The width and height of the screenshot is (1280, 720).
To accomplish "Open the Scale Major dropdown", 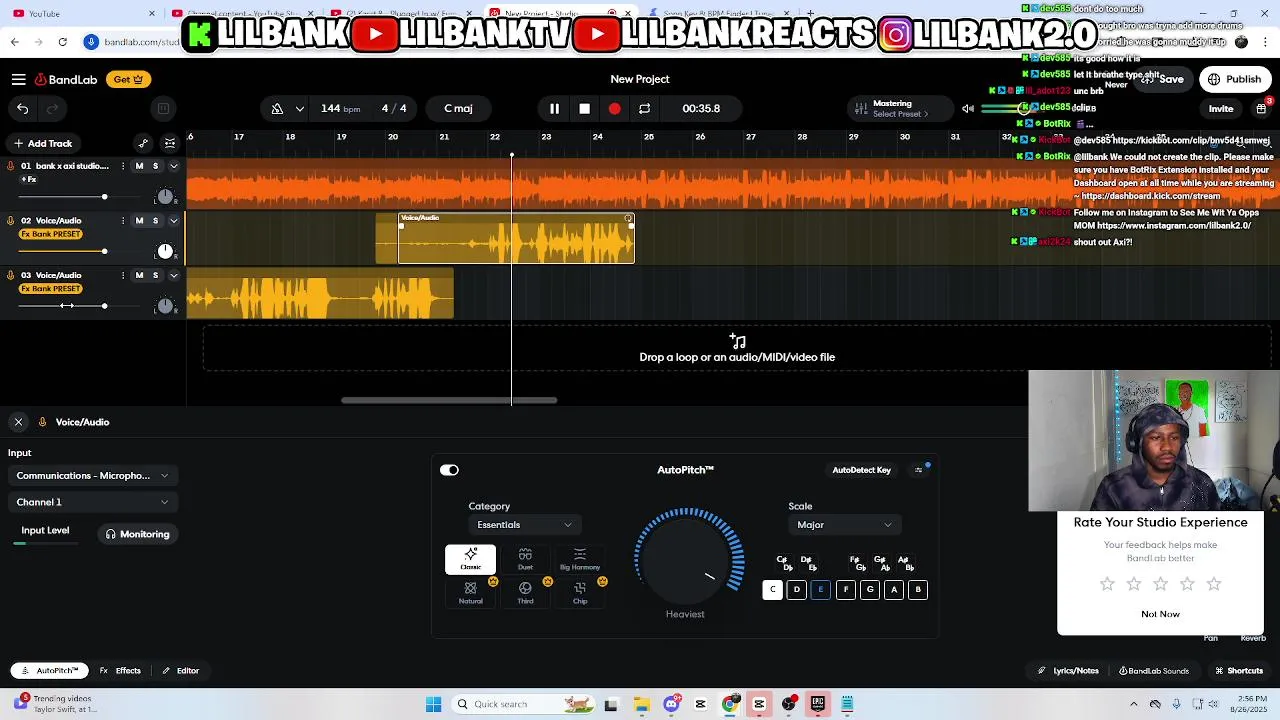I will coord(844,525).
